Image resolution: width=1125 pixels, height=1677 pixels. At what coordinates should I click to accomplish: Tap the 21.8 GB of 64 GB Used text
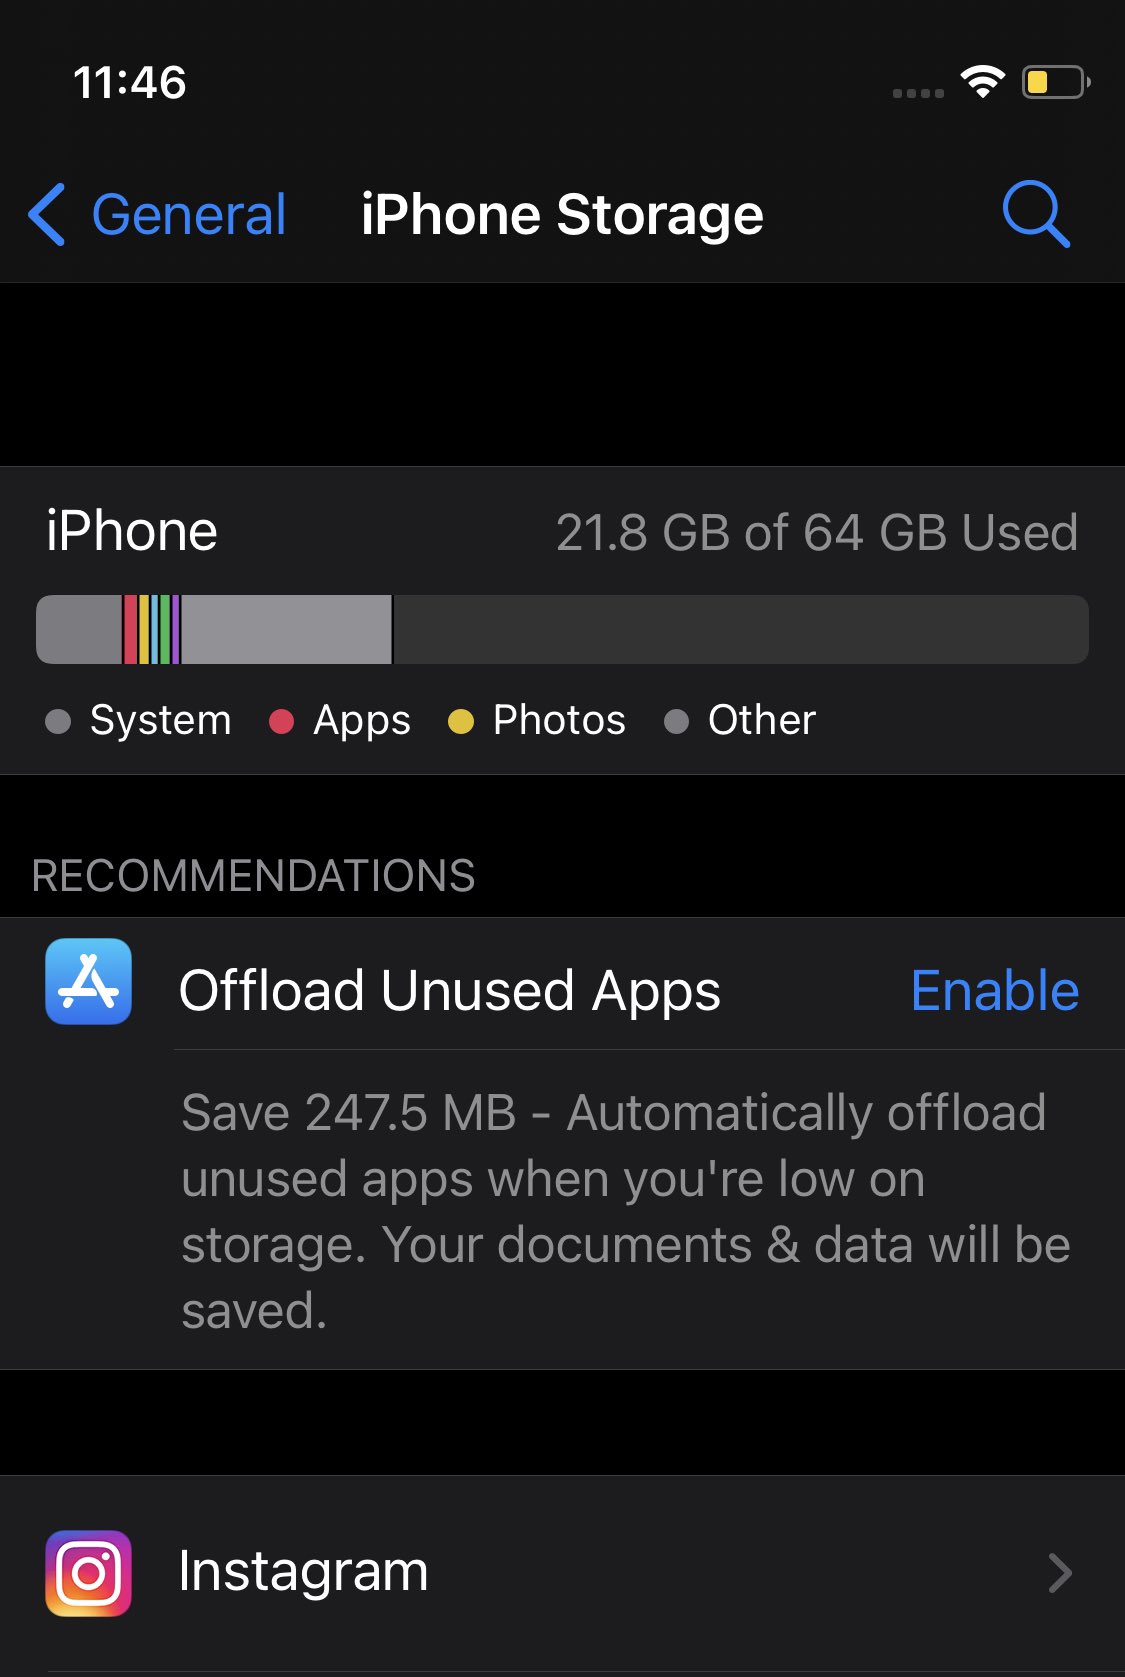tap(816, 532)
